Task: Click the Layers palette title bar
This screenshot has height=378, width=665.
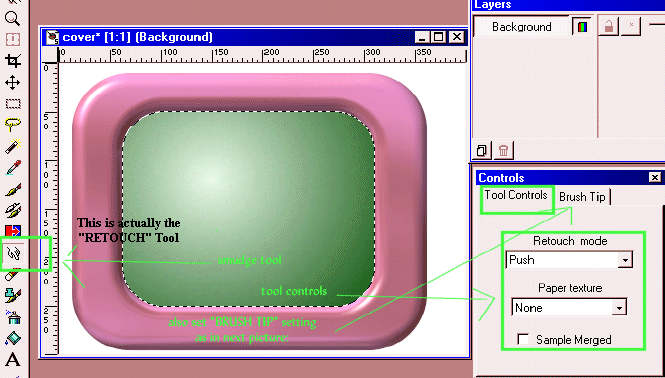Action: [x=568, y=5]
